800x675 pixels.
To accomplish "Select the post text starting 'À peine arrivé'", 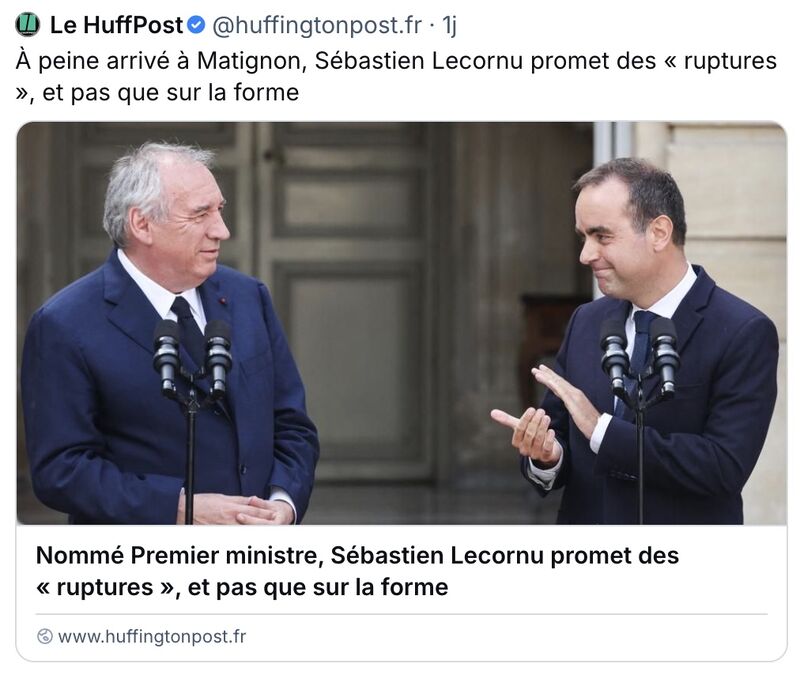I will pyautogui.click(x=396, y=77).
